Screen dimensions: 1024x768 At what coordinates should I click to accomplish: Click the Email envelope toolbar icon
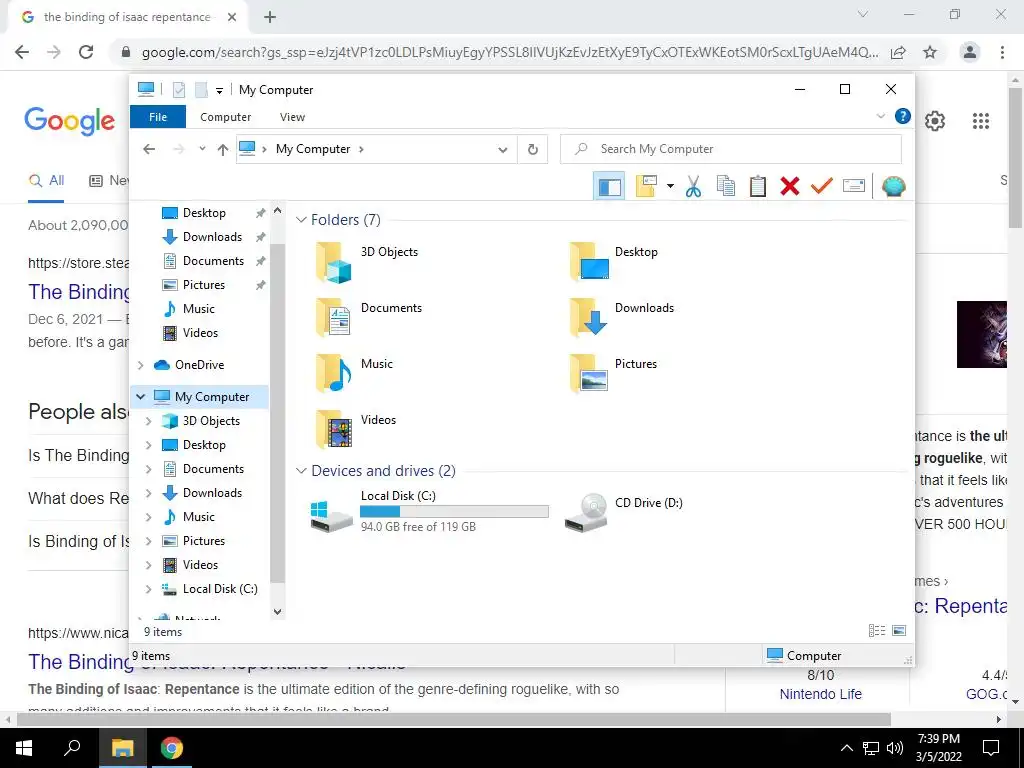pyautogui.click(x=854, y=187)
